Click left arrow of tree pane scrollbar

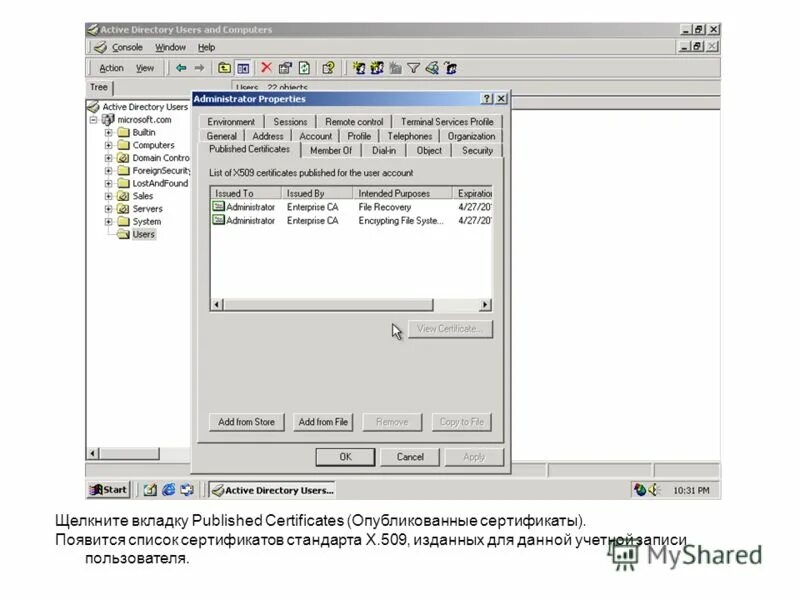pos(93,453)
